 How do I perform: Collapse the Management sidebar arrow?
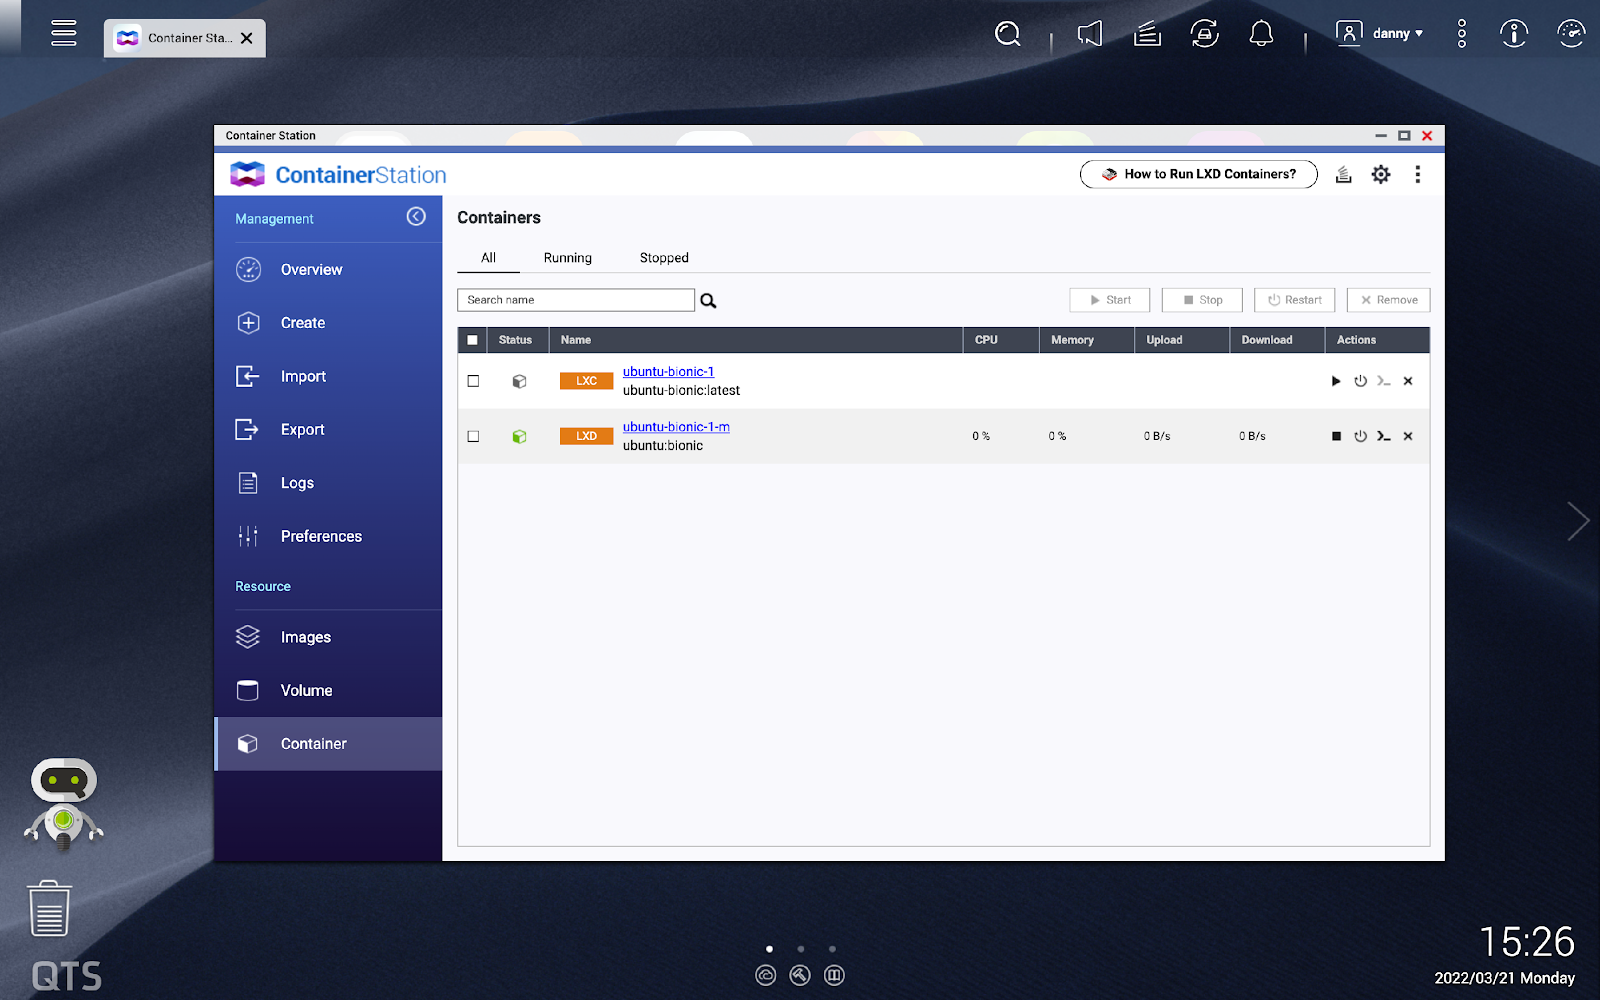tap(416, 217)
